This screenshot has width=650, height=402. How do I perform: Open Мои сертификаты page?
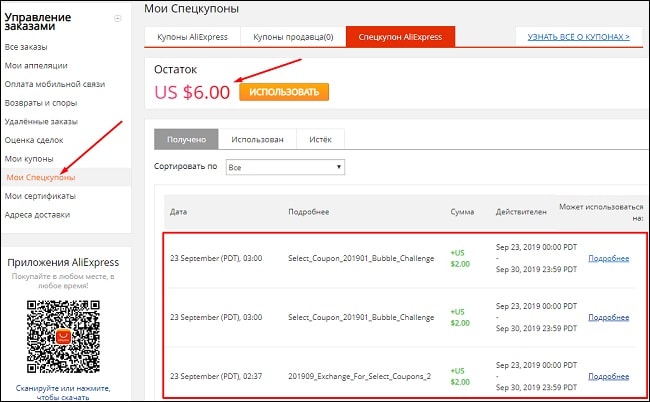point(40,196)
